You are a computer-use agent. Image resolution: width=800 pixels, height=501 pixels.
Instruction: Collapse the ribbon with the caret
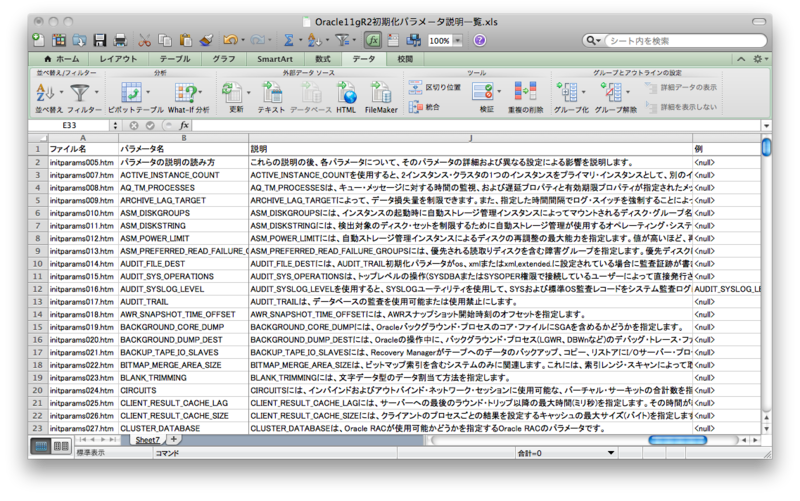point(741,59)
